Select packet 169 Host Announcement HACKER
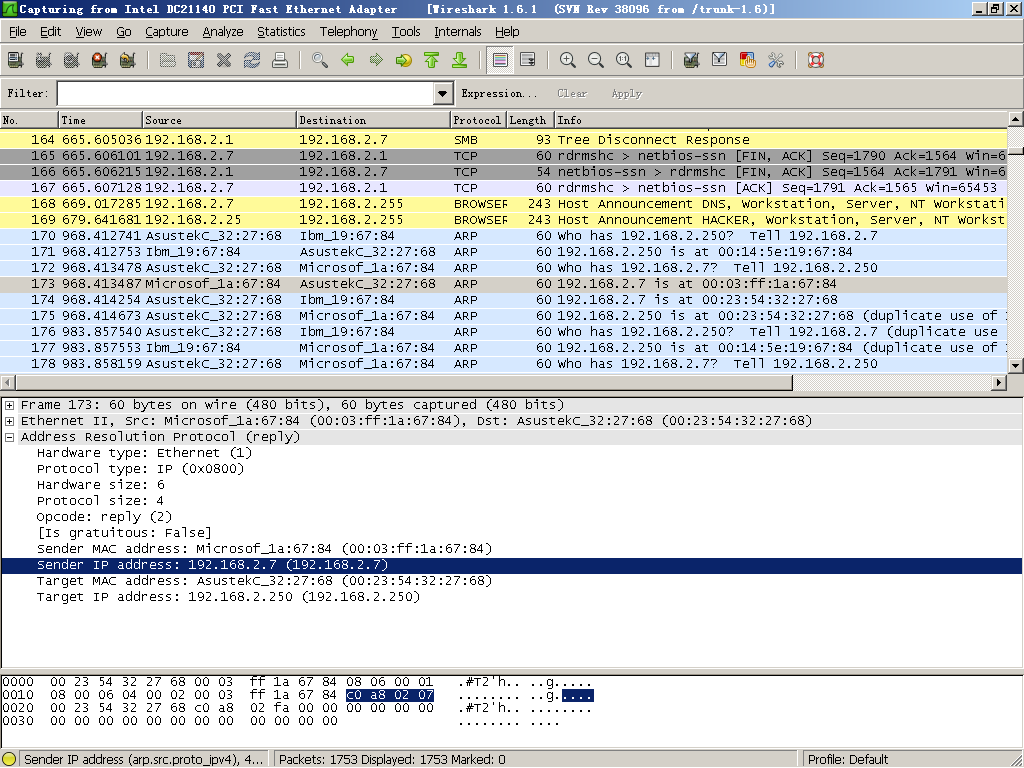The width and height of the screenshot is (1024, 768). [x=504, y=220]
